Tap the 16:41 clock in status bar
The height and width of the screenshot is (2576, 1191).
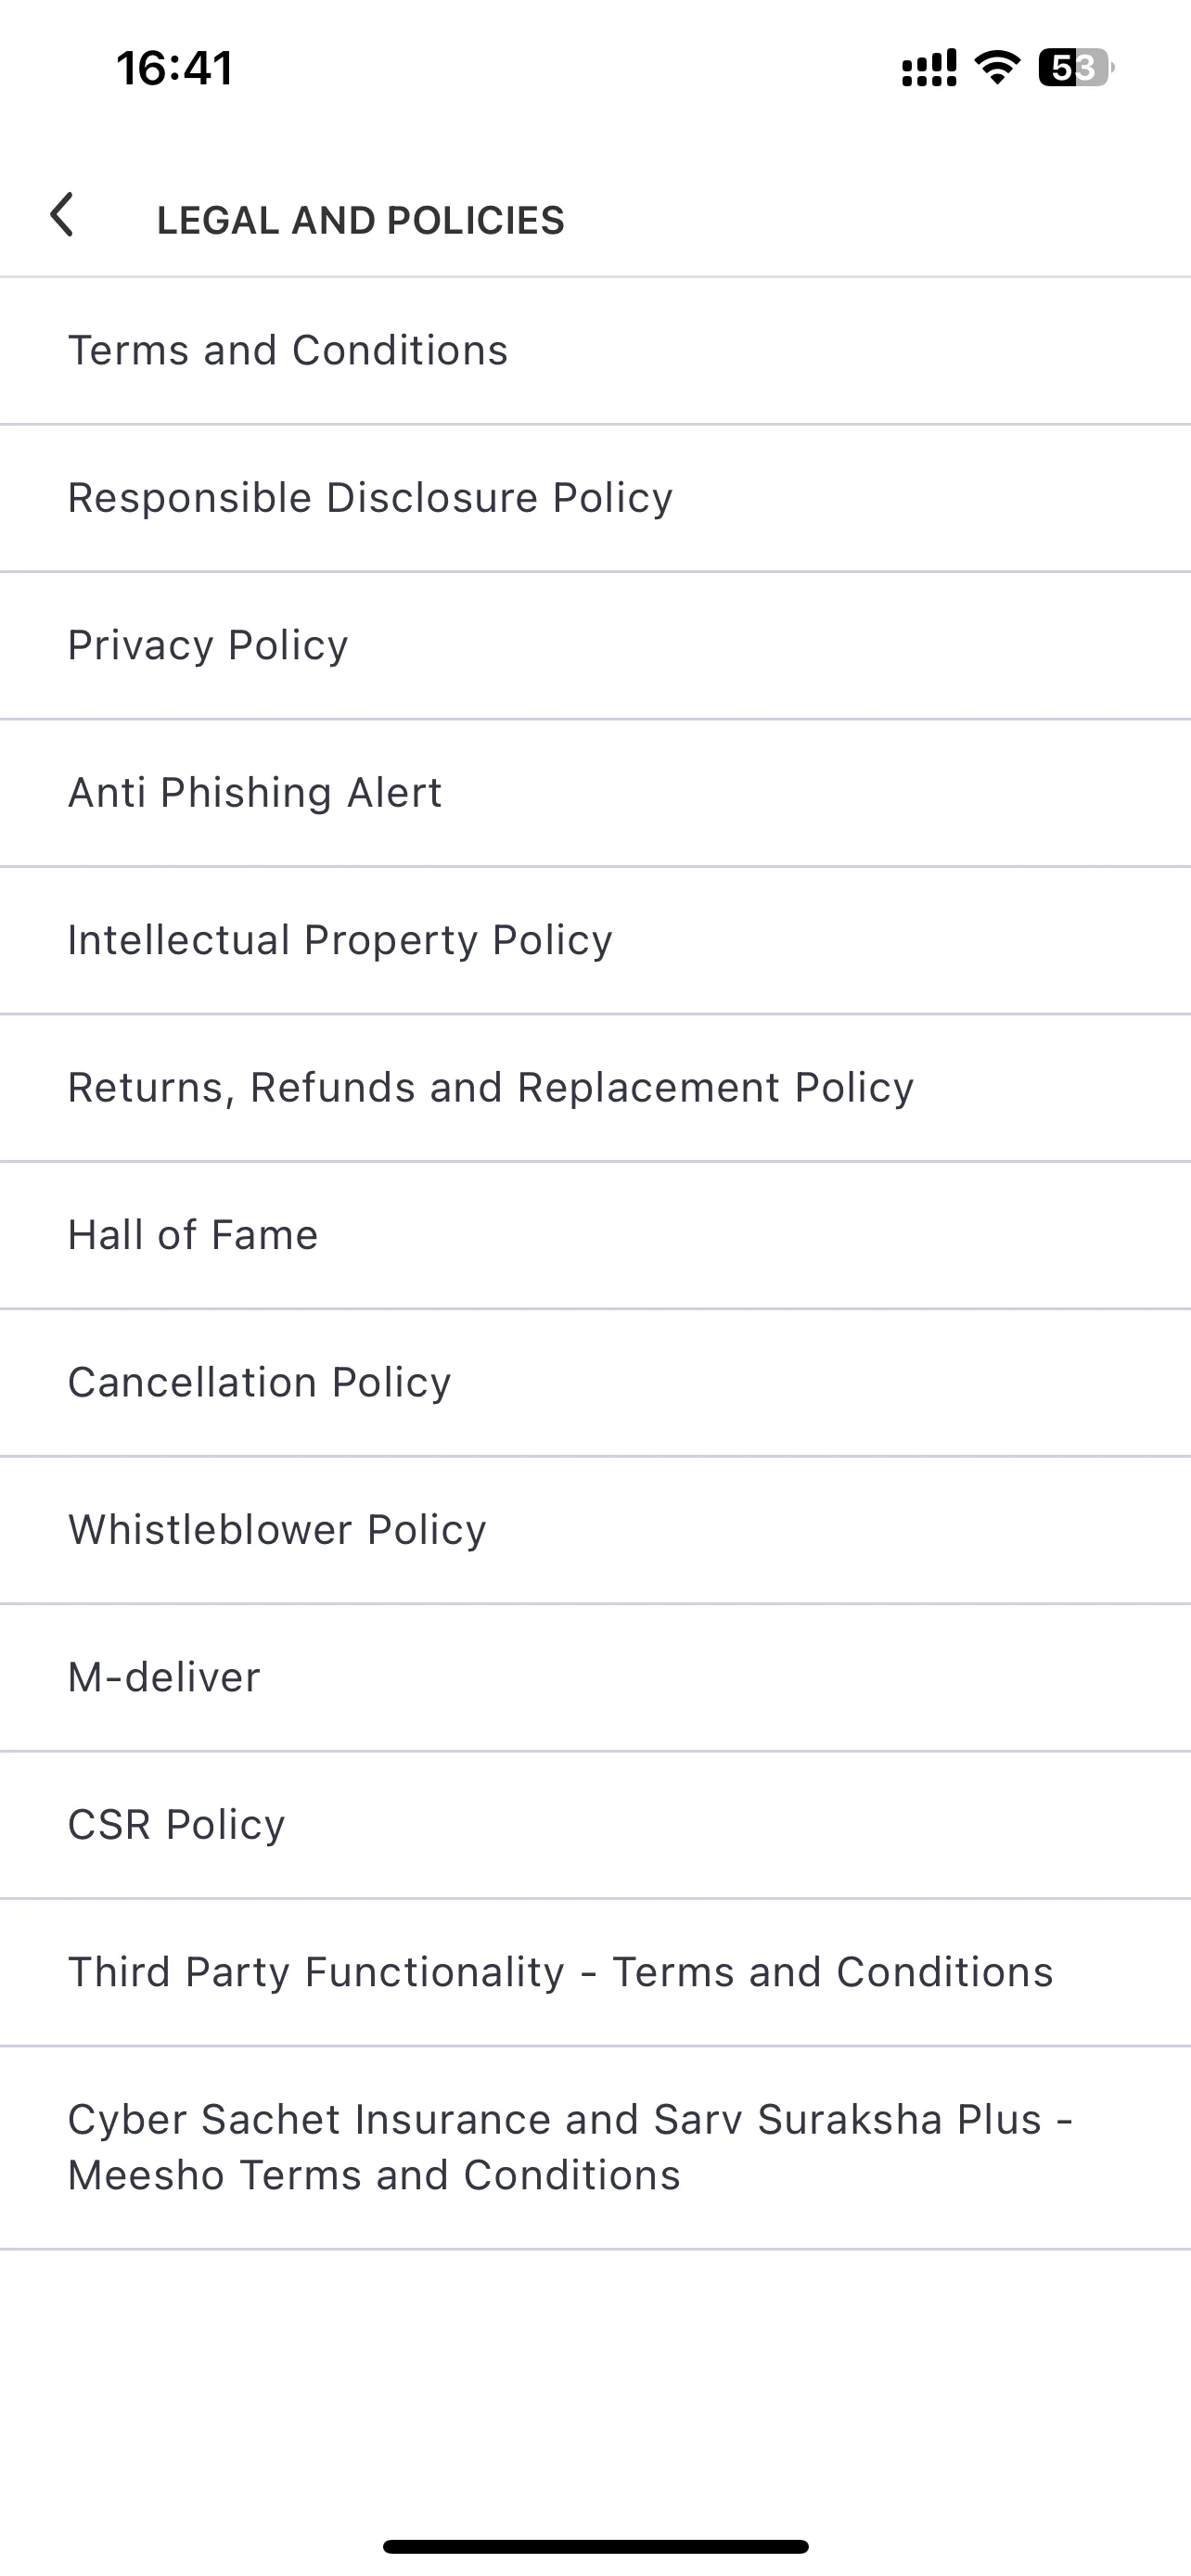[x=175, y=68]
